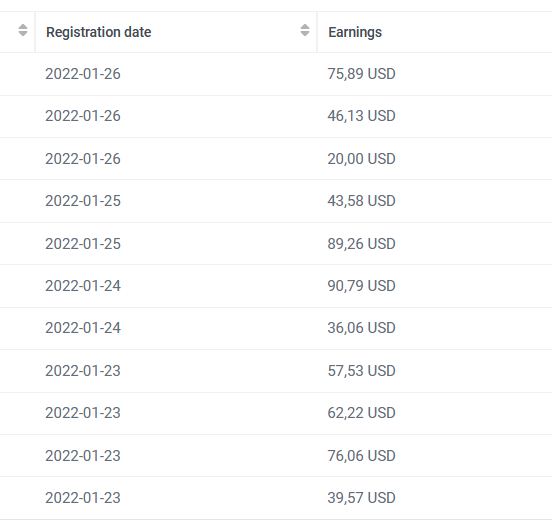Click the 36,06 USD earnings value
The image size is (552, 527).
click(x=362, y=328)
